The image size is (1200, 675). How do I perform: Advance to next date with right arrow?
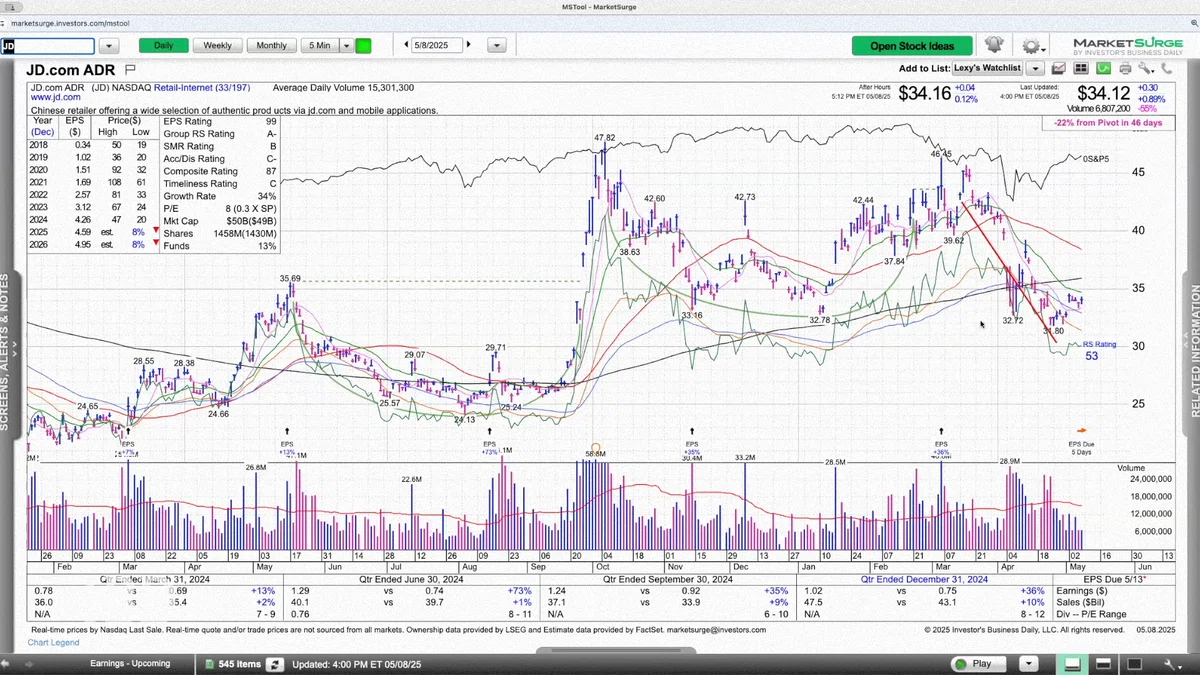tap(469, 45)
